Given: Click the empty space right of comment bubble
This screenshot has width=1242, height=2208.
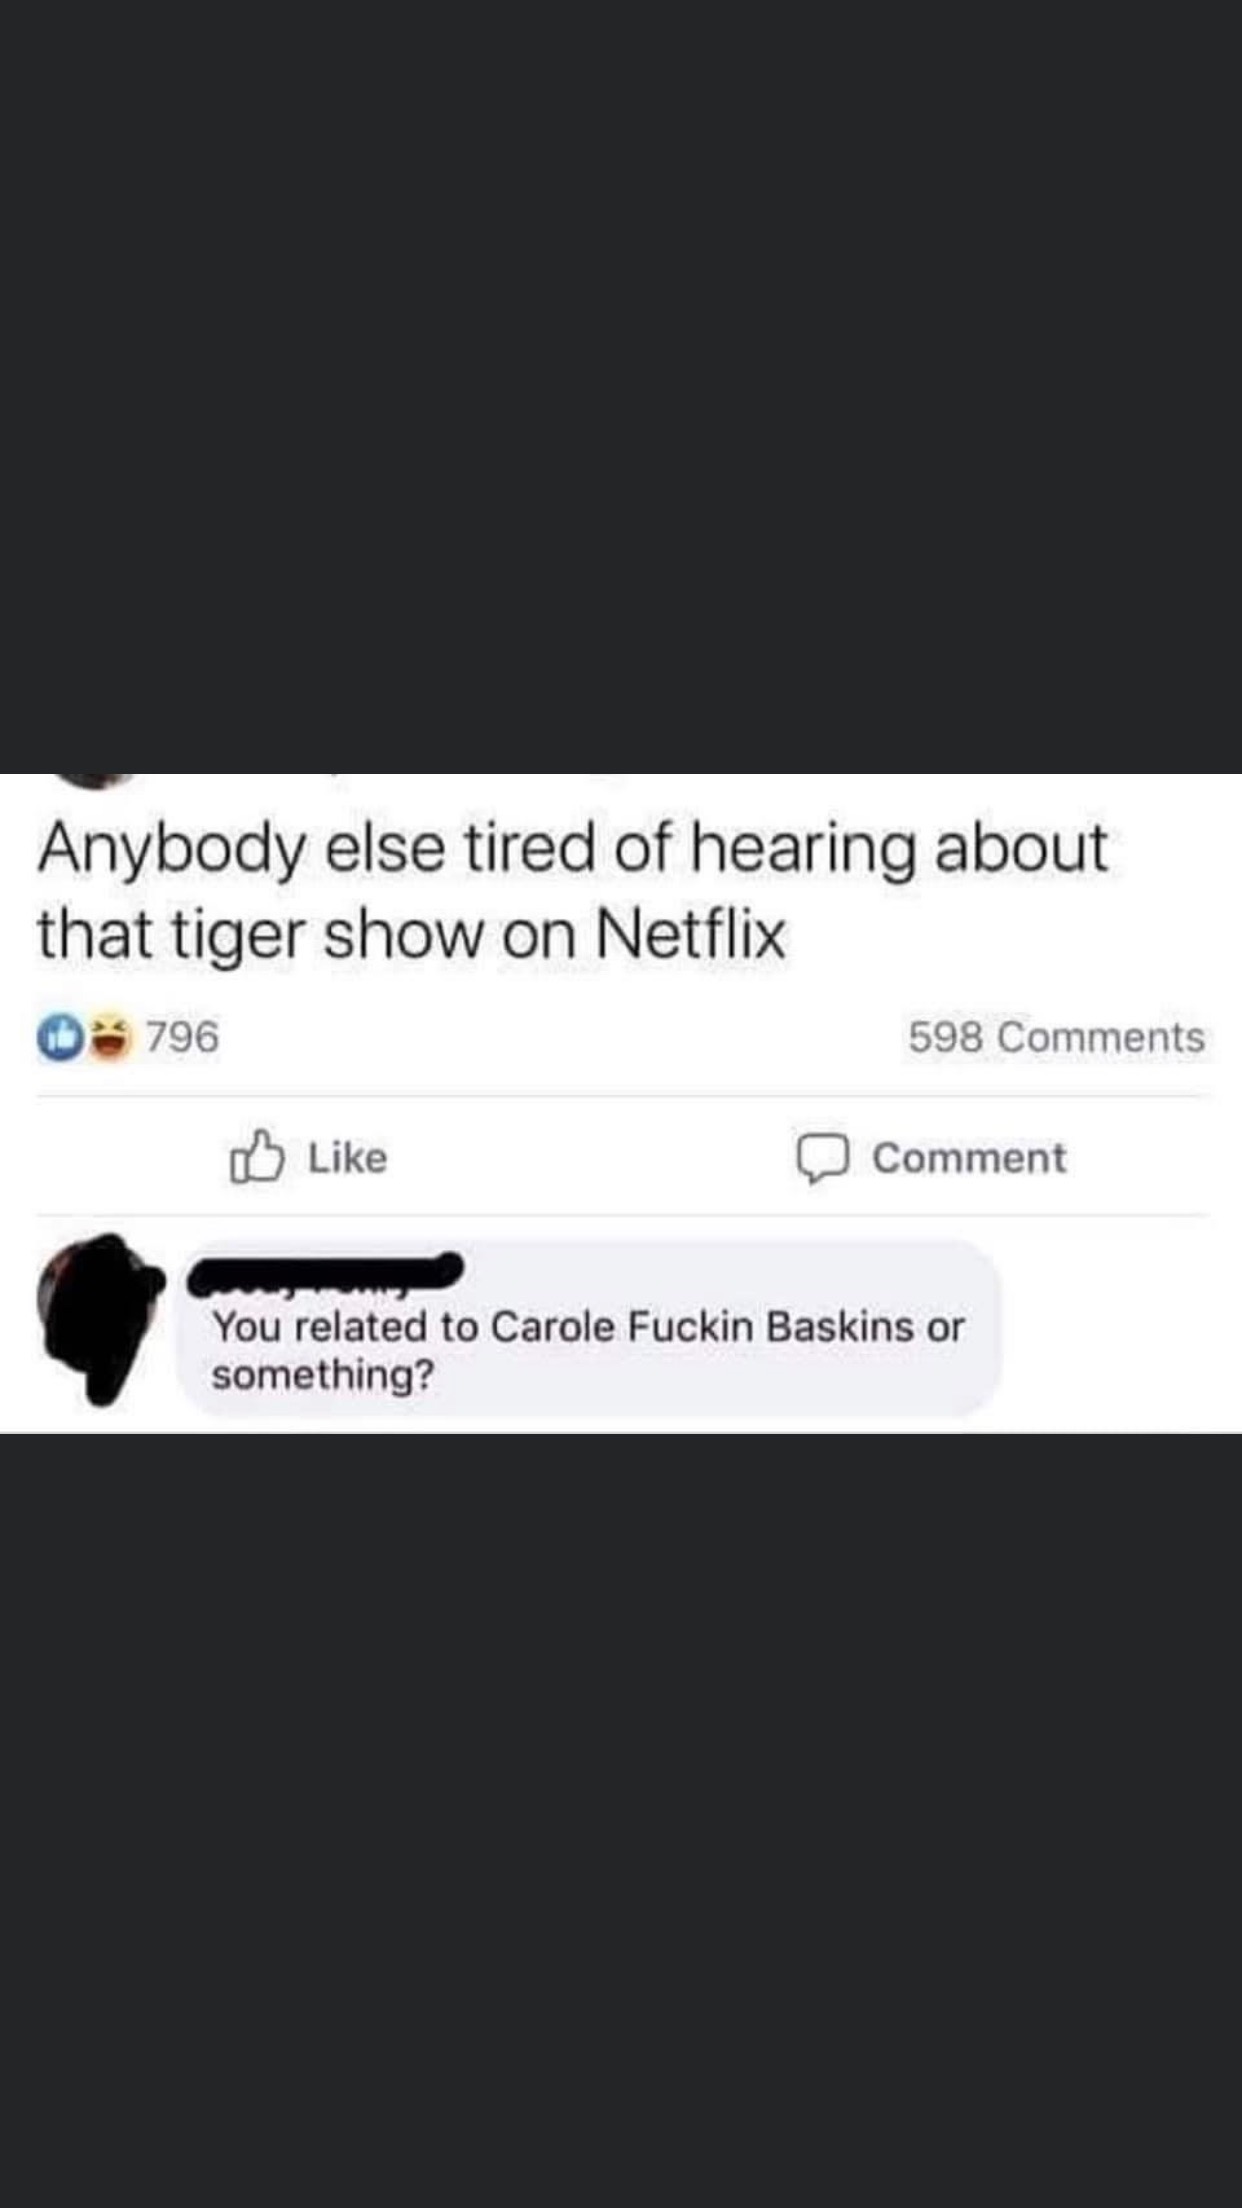Looking at the screenshot, I should click(1120, 1329).
